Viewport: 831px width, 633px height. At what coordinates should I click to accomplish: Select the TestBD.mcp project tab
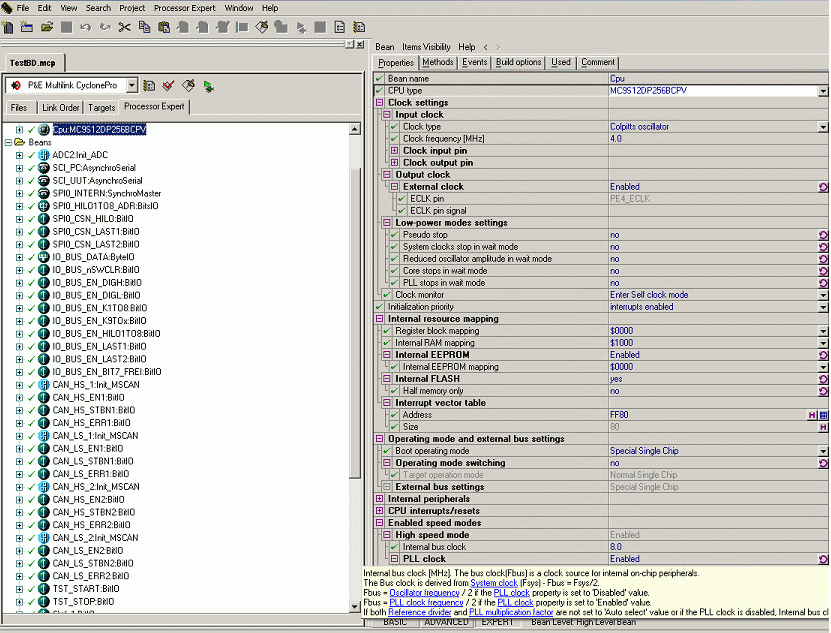pos(33,63)
